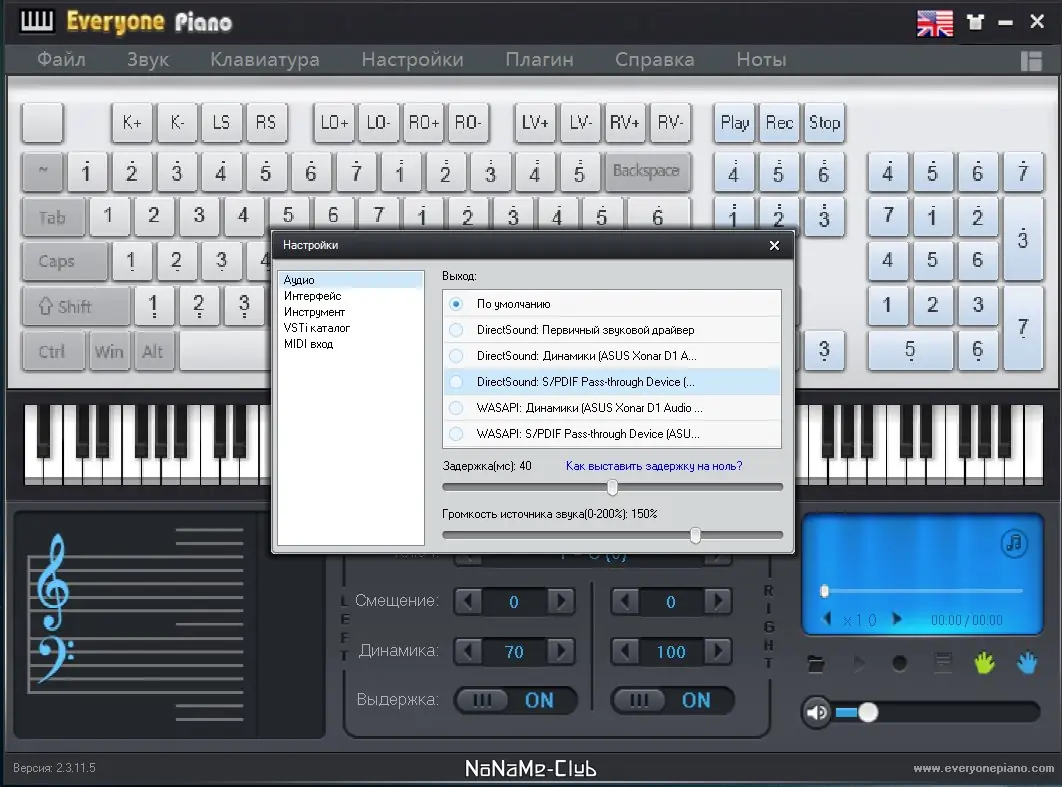Open the Плагин menu
This screenshot has height=787, width=1062.
tap(539, 60)
